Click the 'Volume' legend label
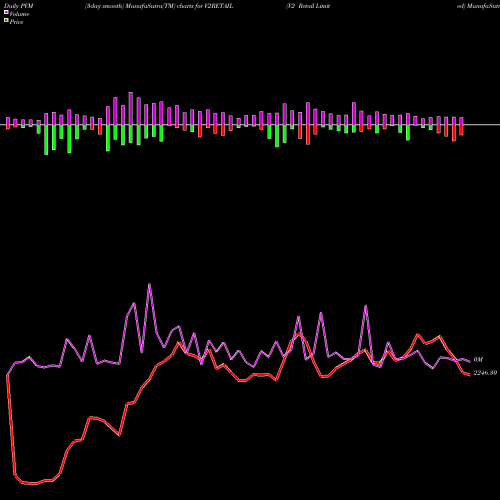Image resolution: width=500 pixels, height=500 pixels. [x=19, y=14]
